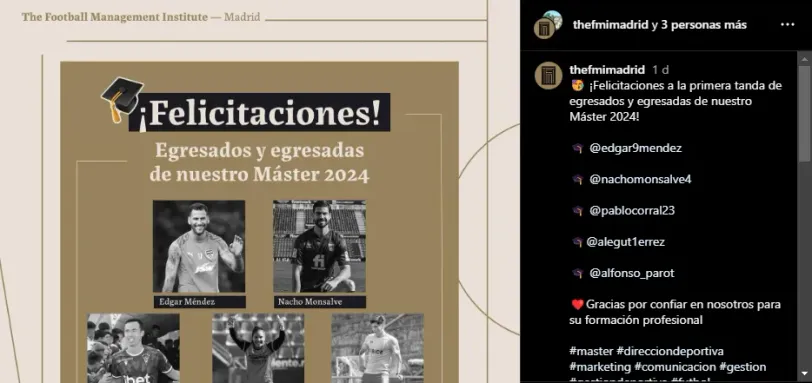Click the party face emoji in caption

click(577, 85)
